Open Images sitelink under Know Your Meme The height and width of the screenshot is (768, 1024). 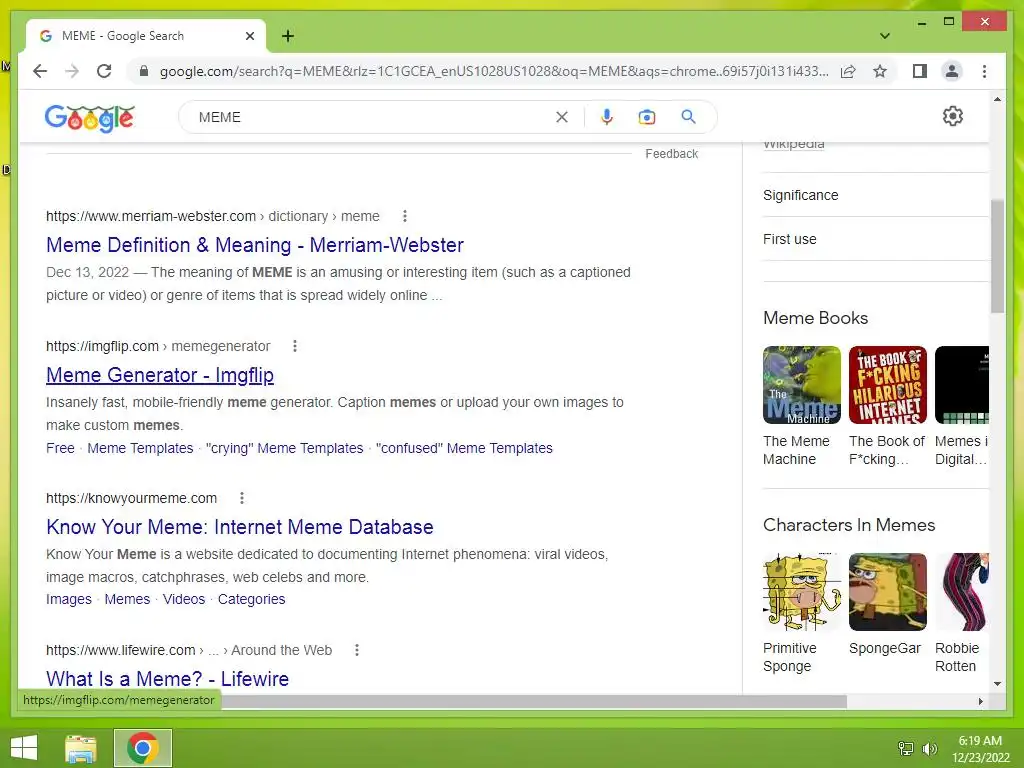(69, 600)
